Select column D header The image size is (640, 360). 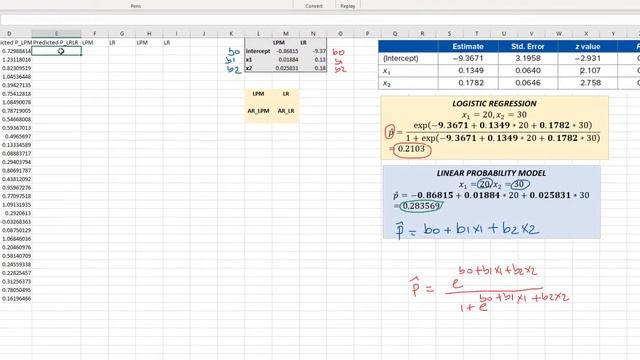coord(9,33)
